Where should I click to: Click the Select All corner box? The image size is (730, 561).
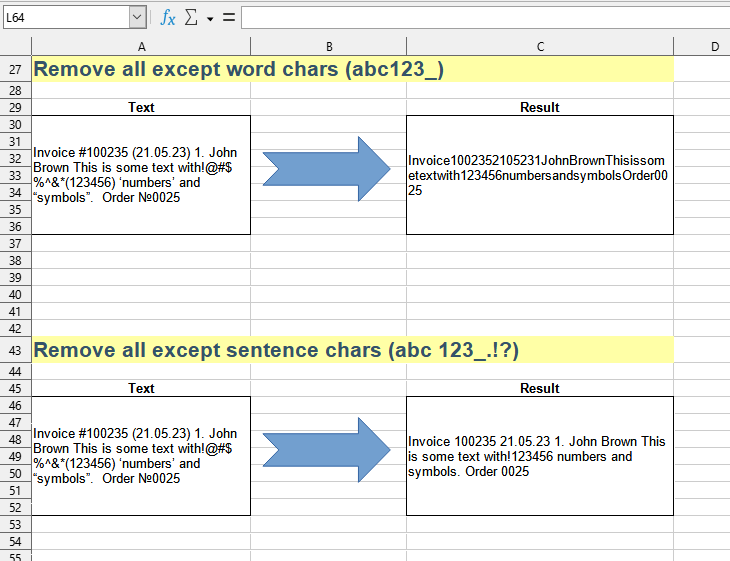pos(15,46)
